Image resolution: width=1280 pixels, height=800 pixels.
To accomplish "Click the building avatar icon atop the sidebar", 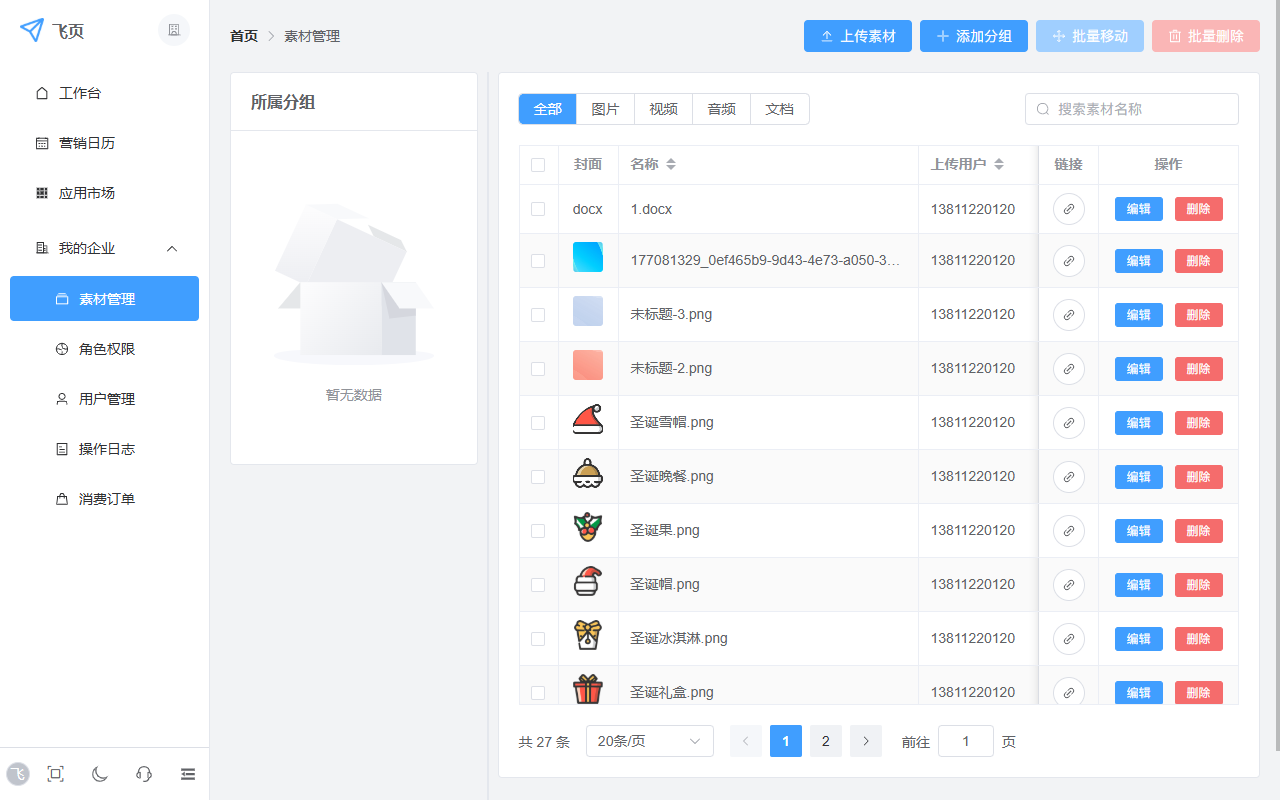I will coord(173,30).
